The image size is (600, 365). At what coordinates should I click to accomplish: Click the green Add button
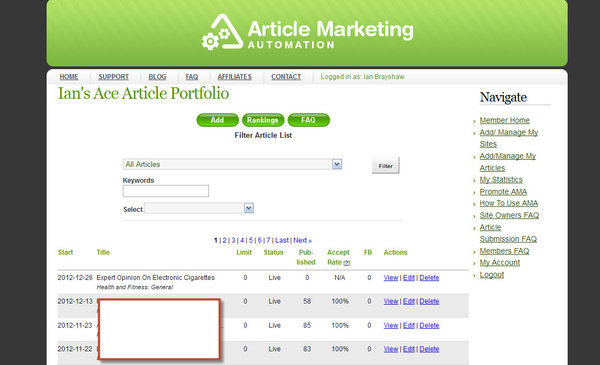click(217, 120)
